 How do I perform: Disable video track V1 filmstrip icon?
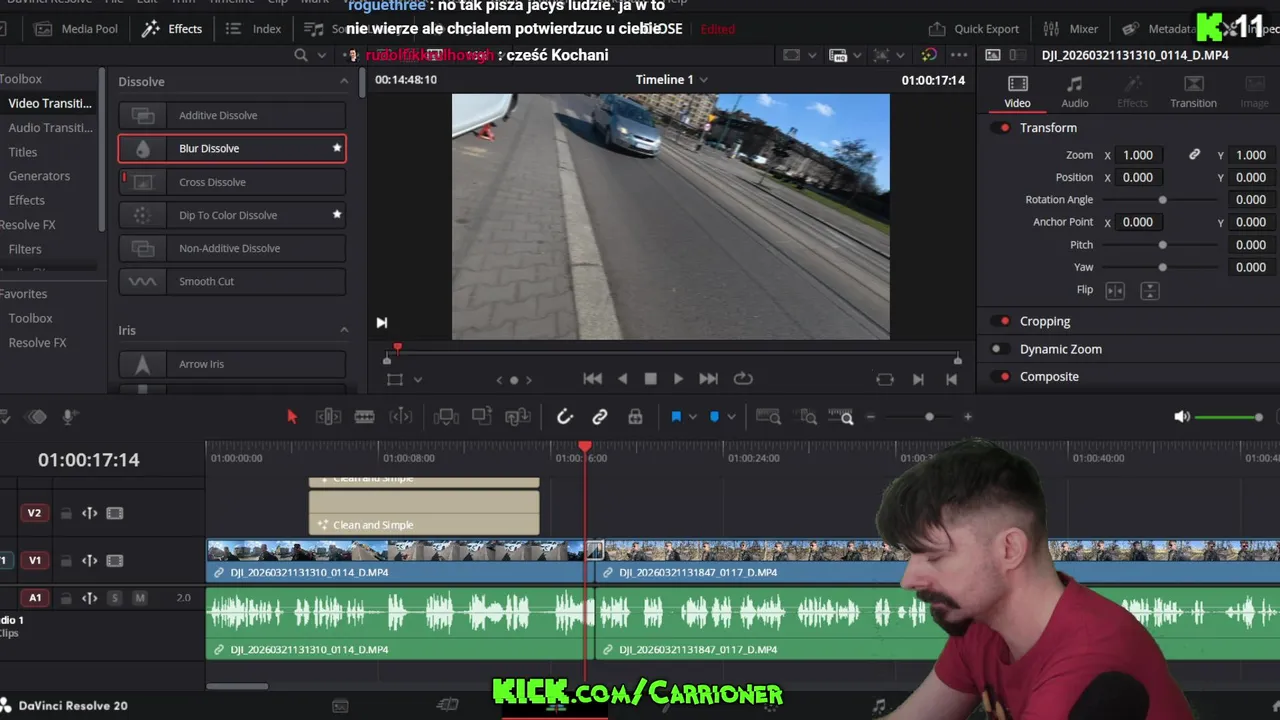[115, 561]
